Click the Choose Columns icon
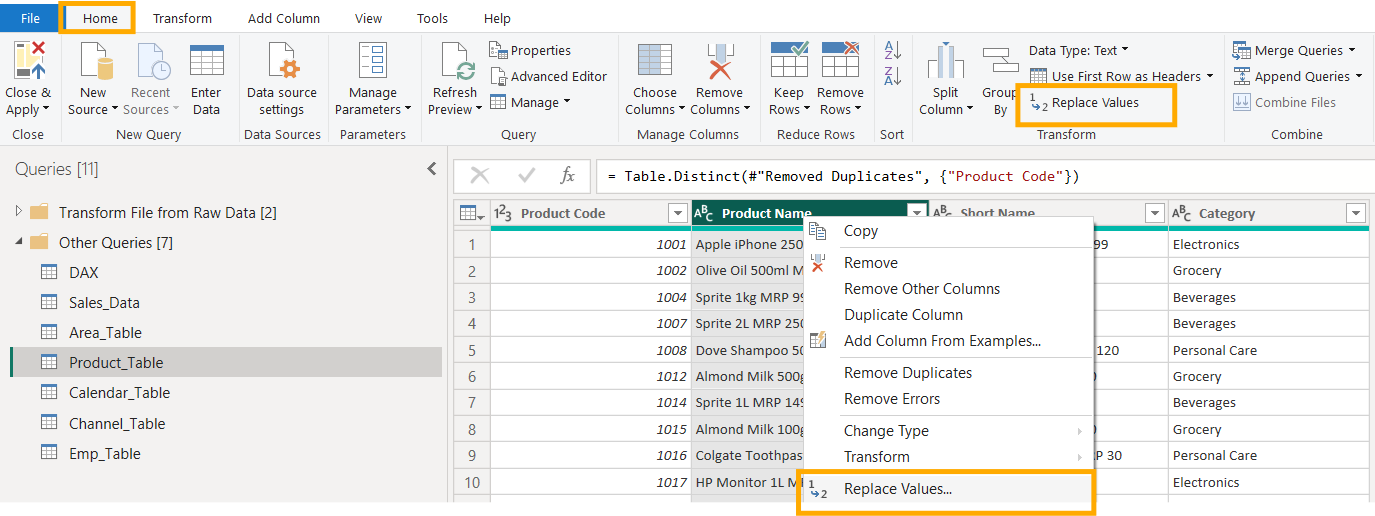 (655, 61)
